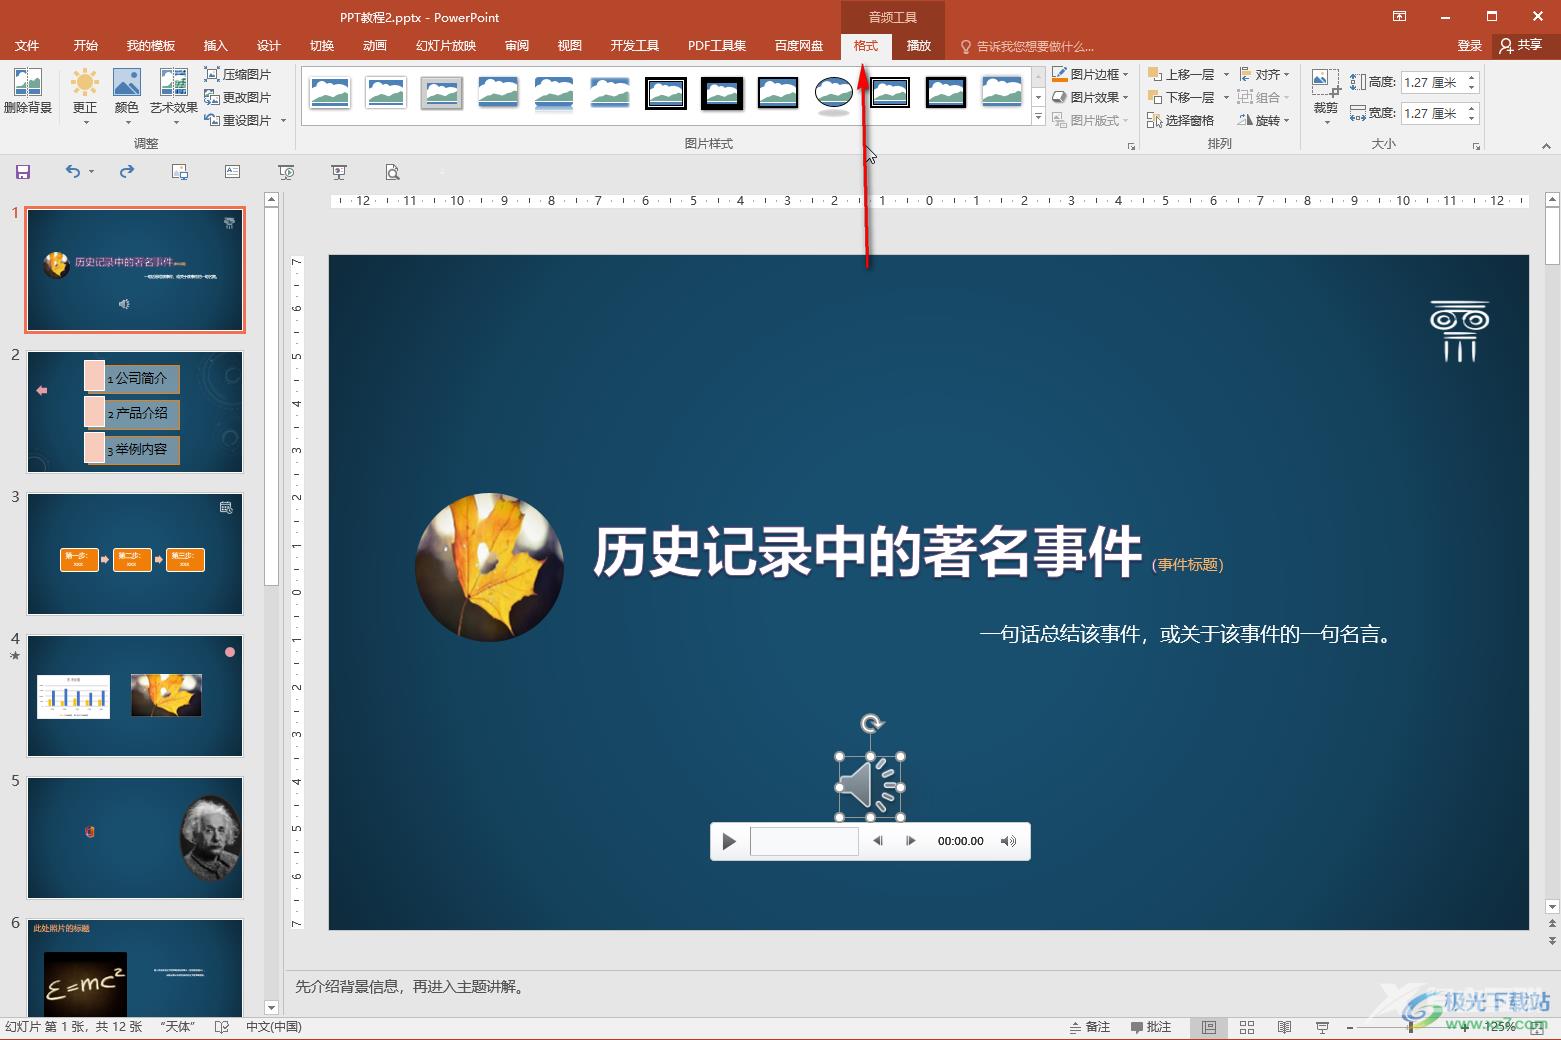The image size is (1561, 1040).
Task: Click the Crop (裁剪) tool
Action: pyautogui.click(x=1326, y=96)
